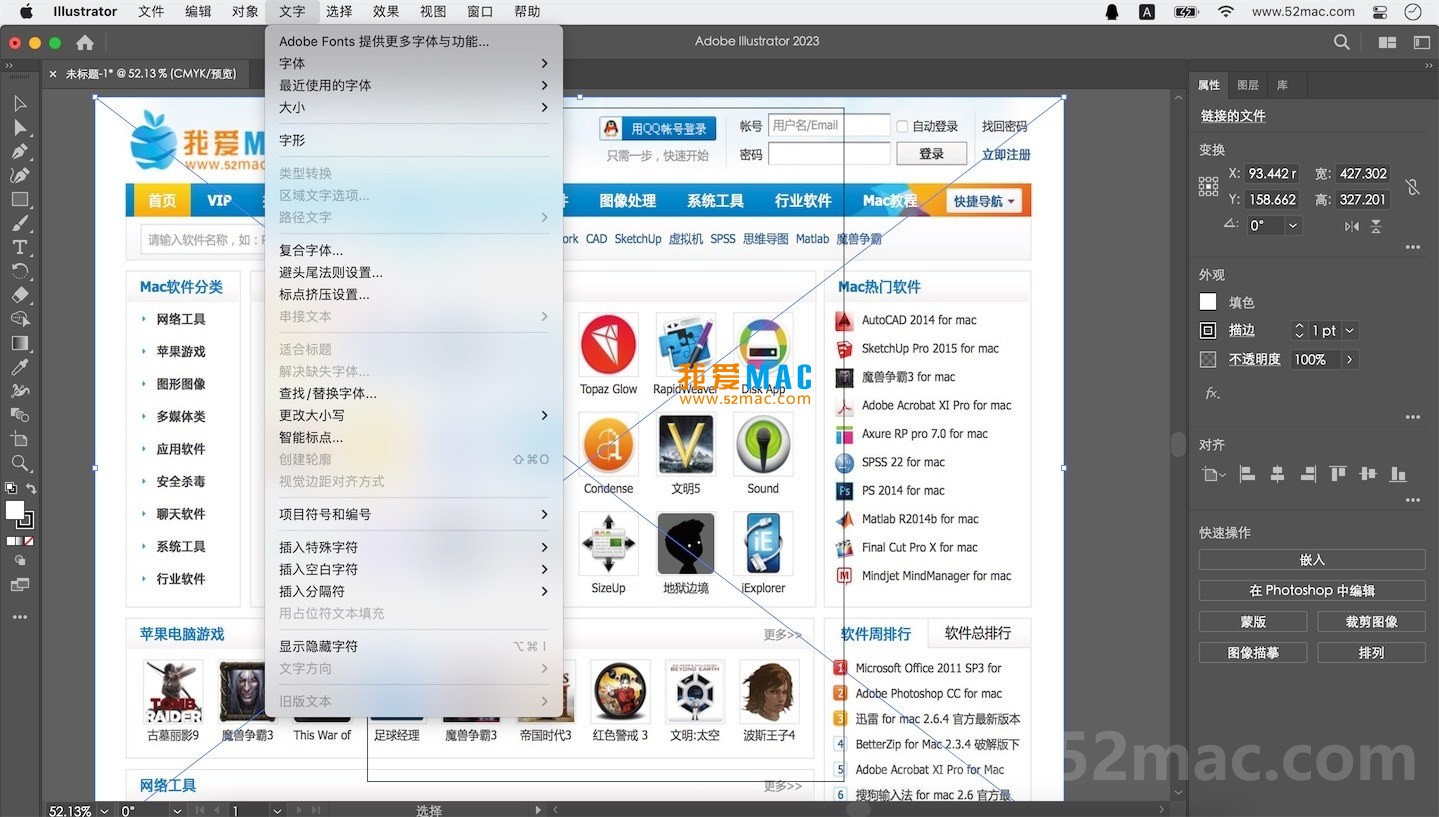Select the Paintbrush tool
1439x817 pixels.
[20, 224]
